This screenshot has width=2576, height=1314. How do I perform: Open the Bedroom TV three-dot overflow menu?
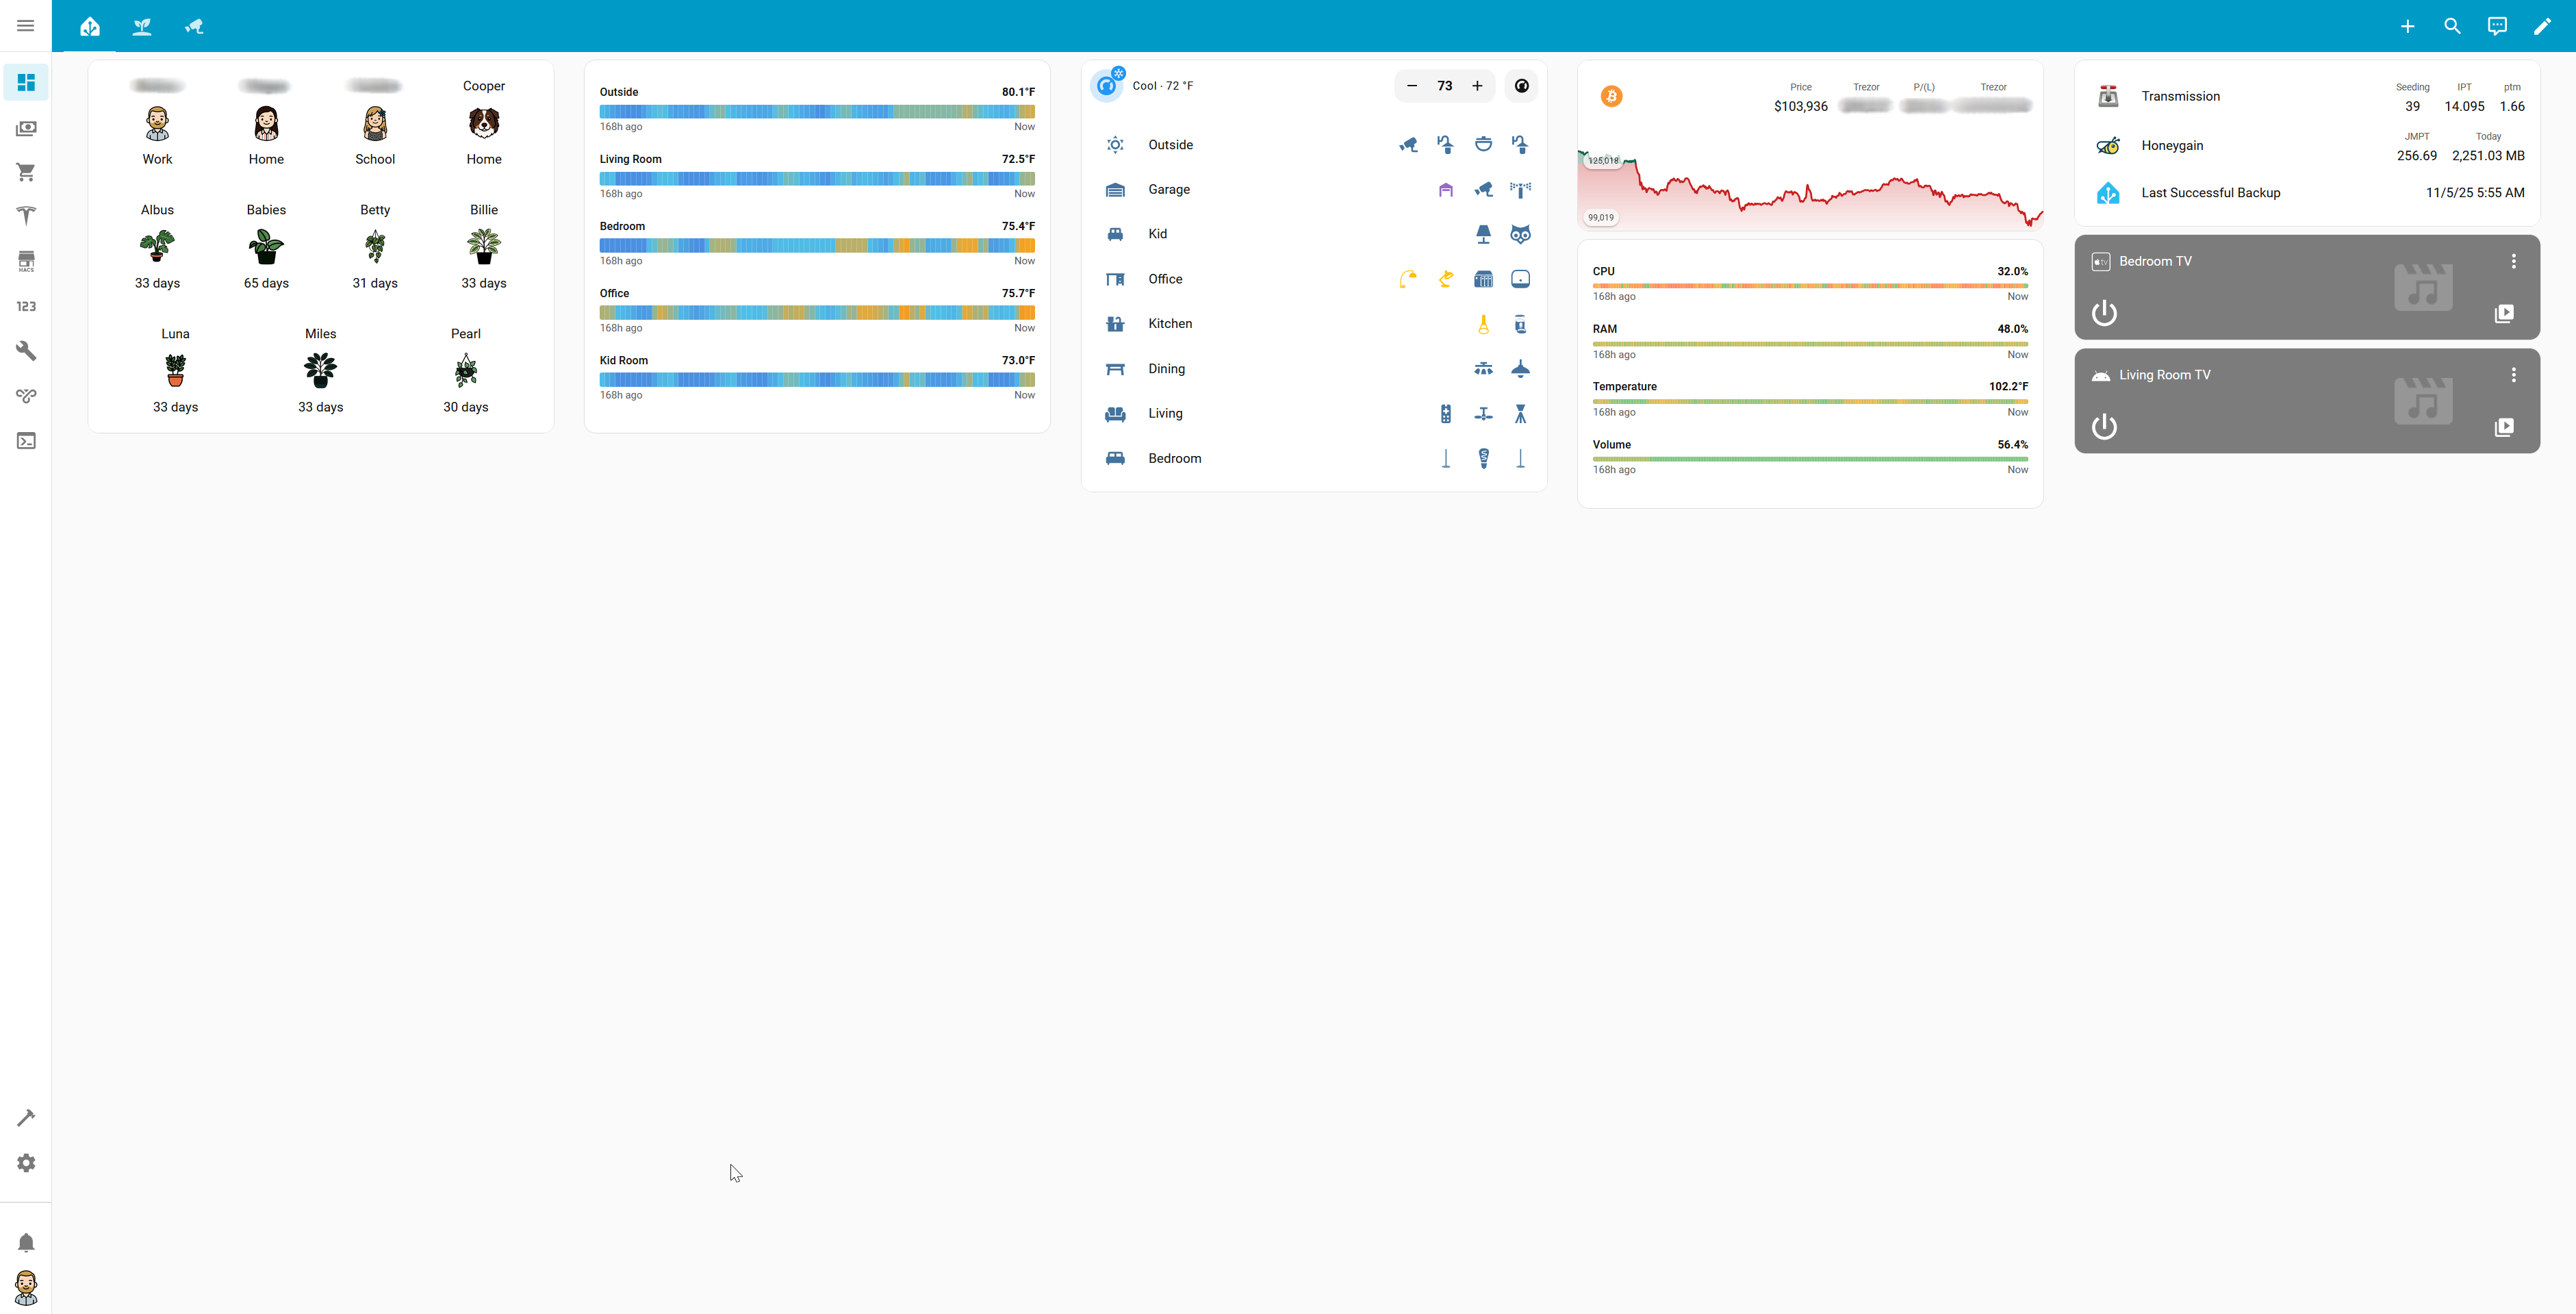tap(2515, 261)
